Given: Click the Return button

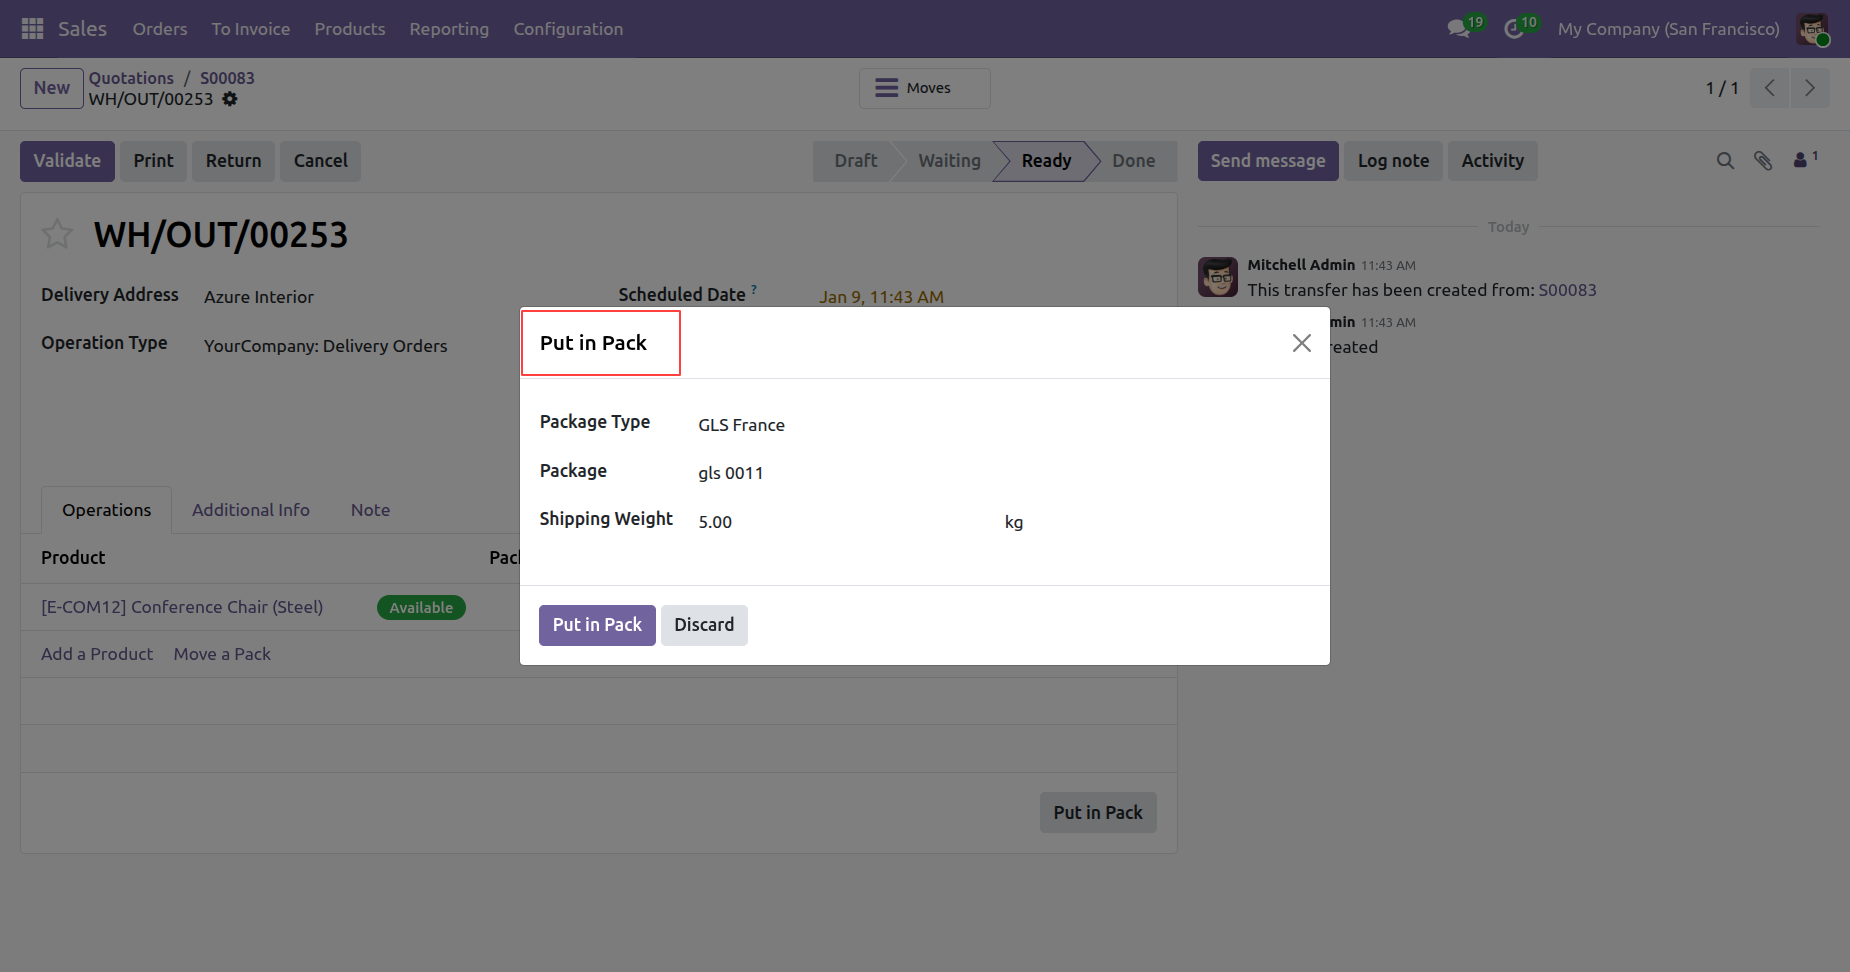Looking at the screenshot, I should pyautogui.click(x=234, y=161).
